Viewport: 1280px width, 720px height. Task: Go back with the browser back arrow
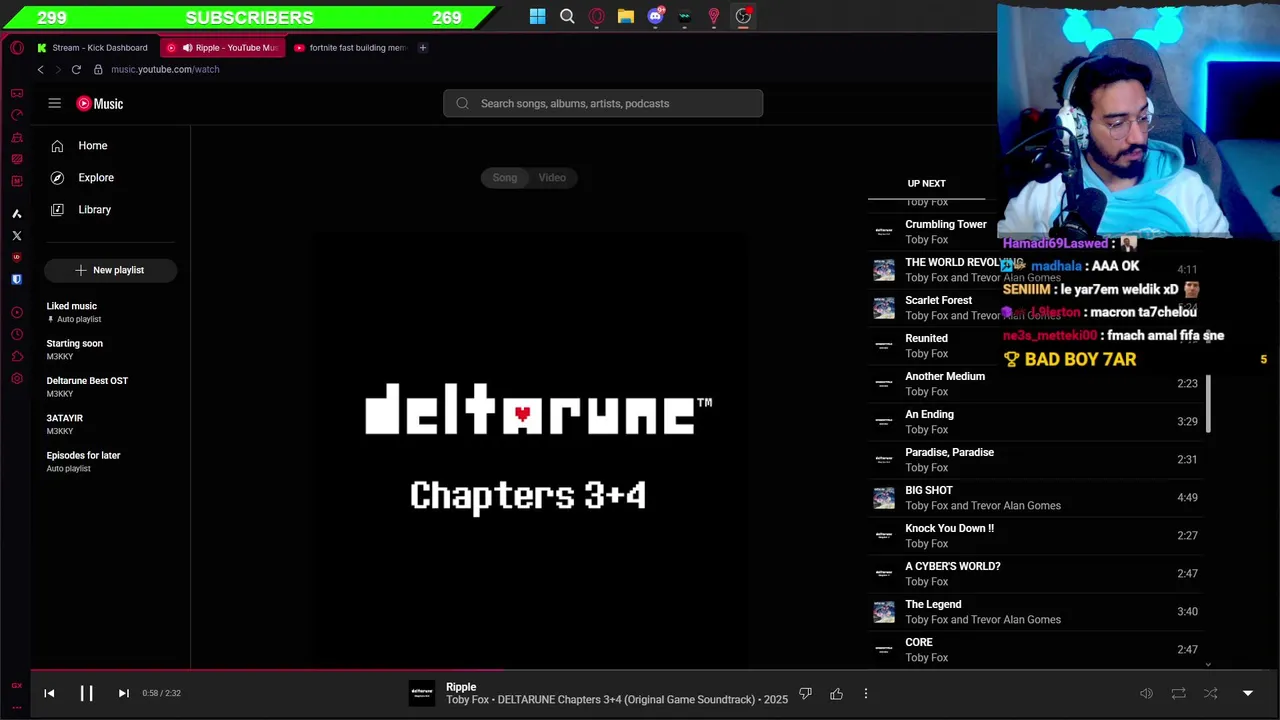pos(41,70)
